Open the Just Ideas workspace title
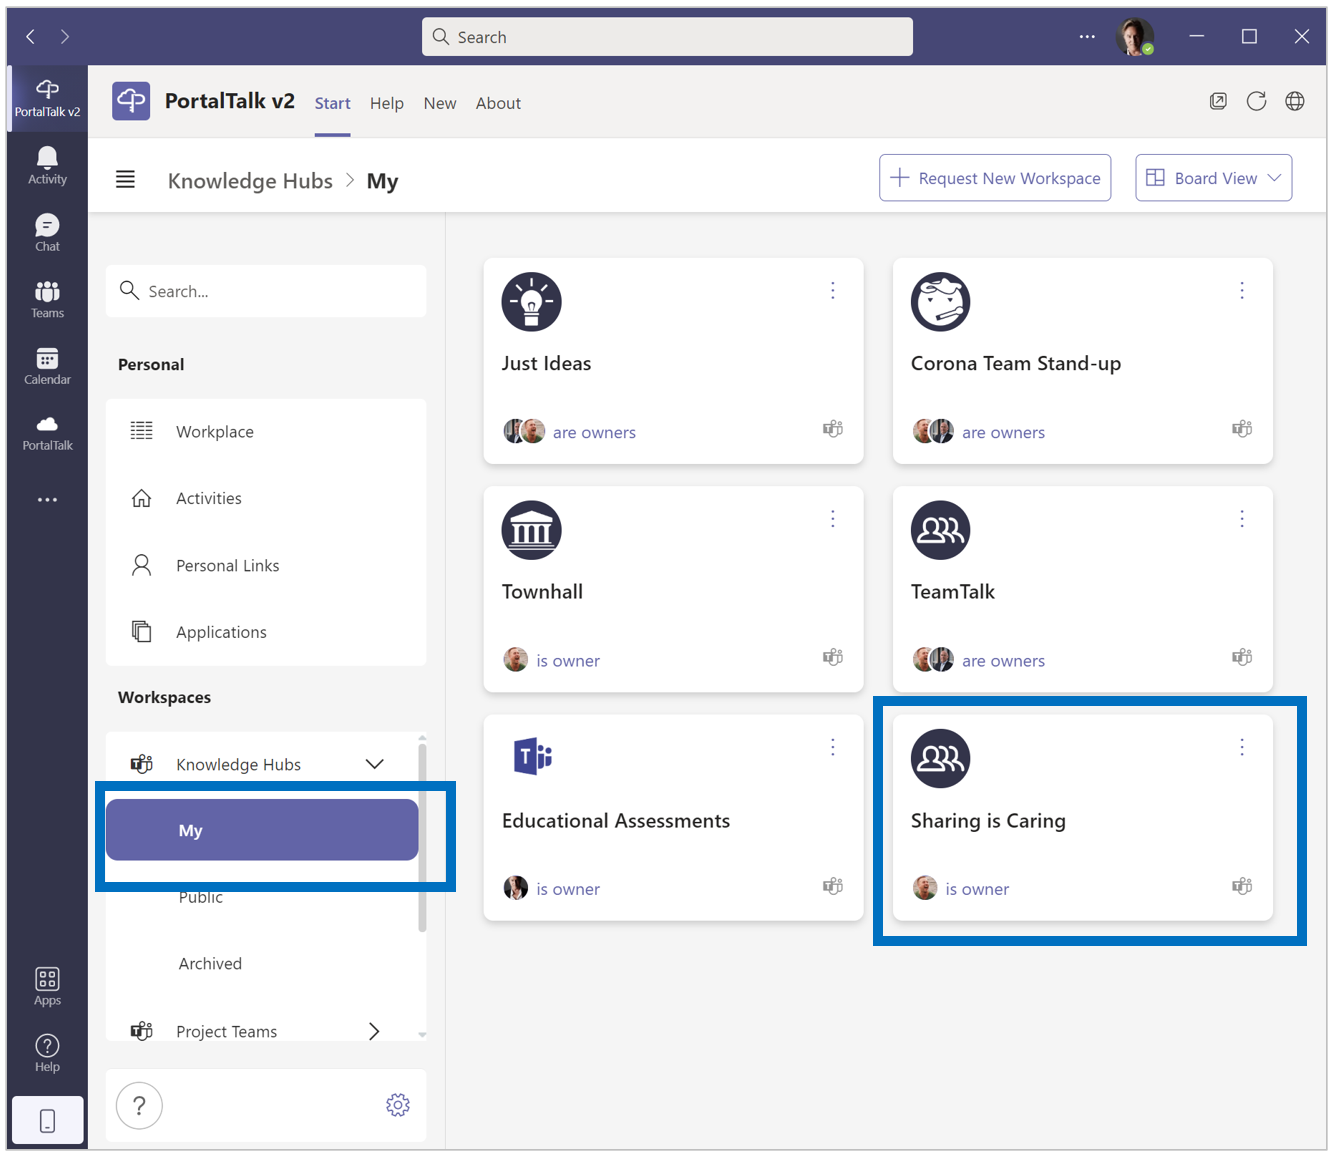Screen dimensions: 1330x1157 pyautogui.click(x=546, y=364)
